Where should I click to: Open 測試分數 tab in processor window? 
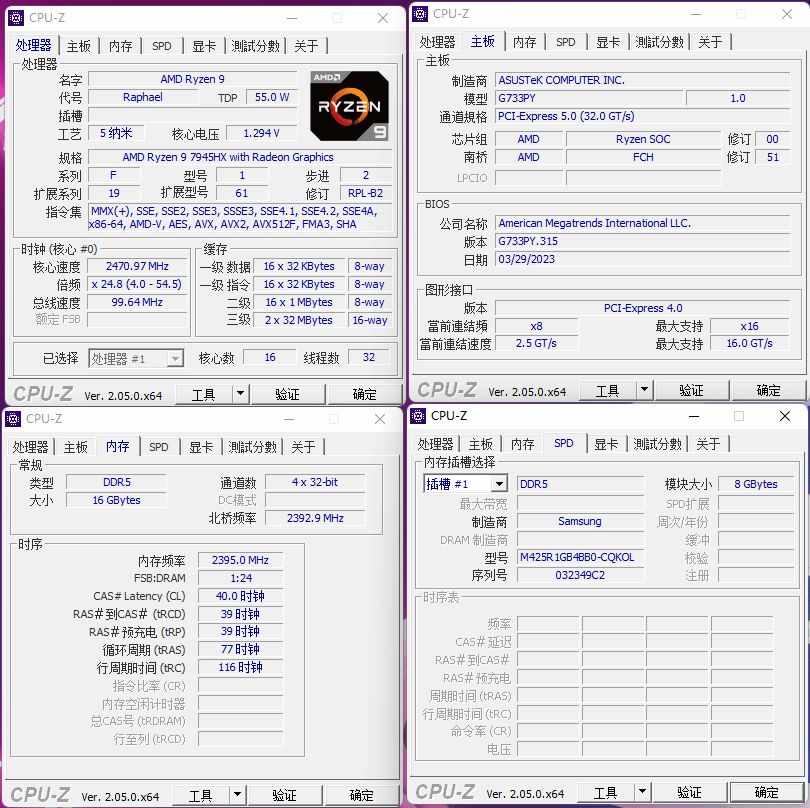[x=255, y=46]
